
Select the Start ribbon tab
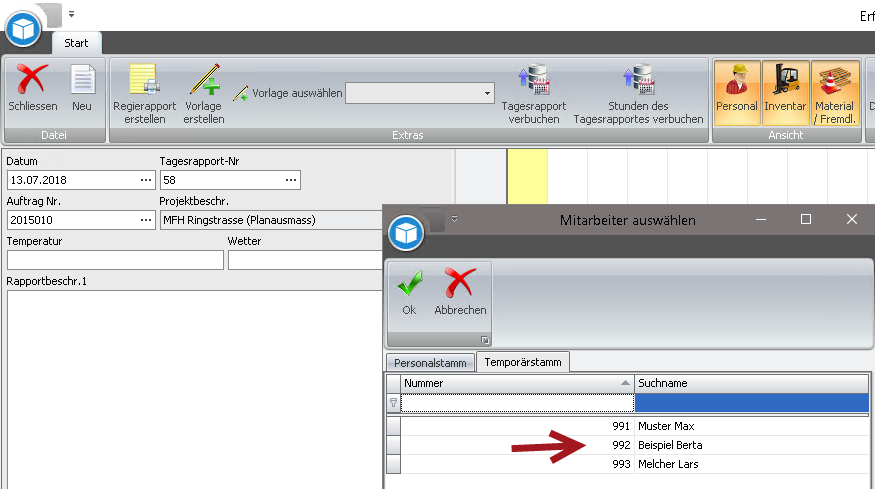76,43
